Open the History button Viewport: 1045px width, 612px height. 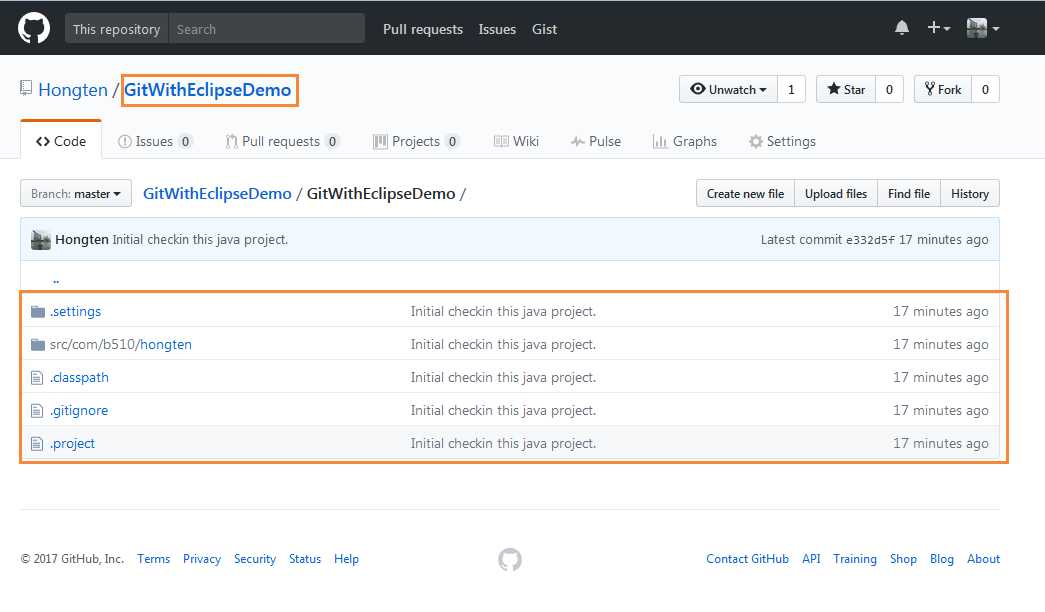click(x=970, y=193)
